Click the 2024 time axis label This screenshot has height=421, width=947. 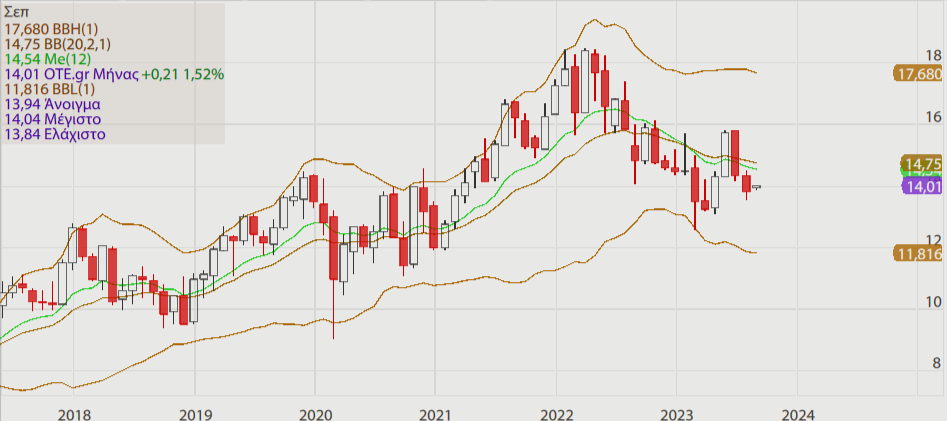(797, 413)
